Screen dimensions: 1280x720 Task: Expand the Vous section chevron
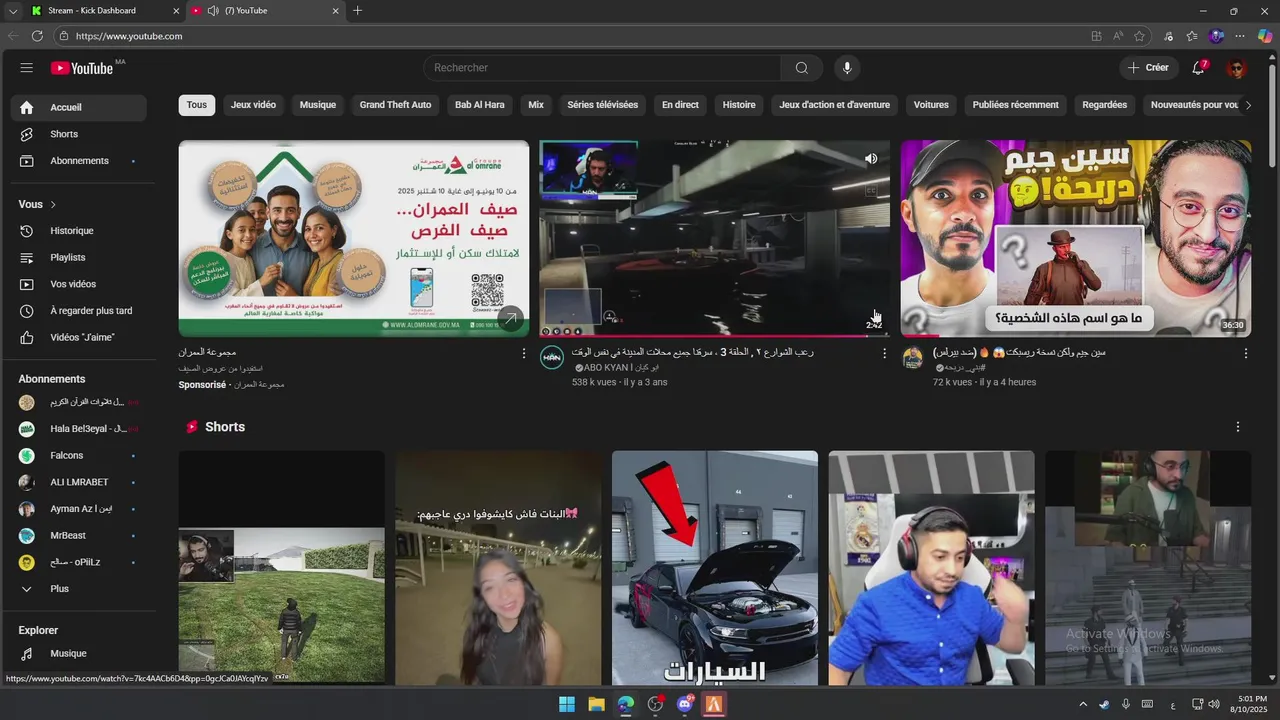tap(53, 205)
